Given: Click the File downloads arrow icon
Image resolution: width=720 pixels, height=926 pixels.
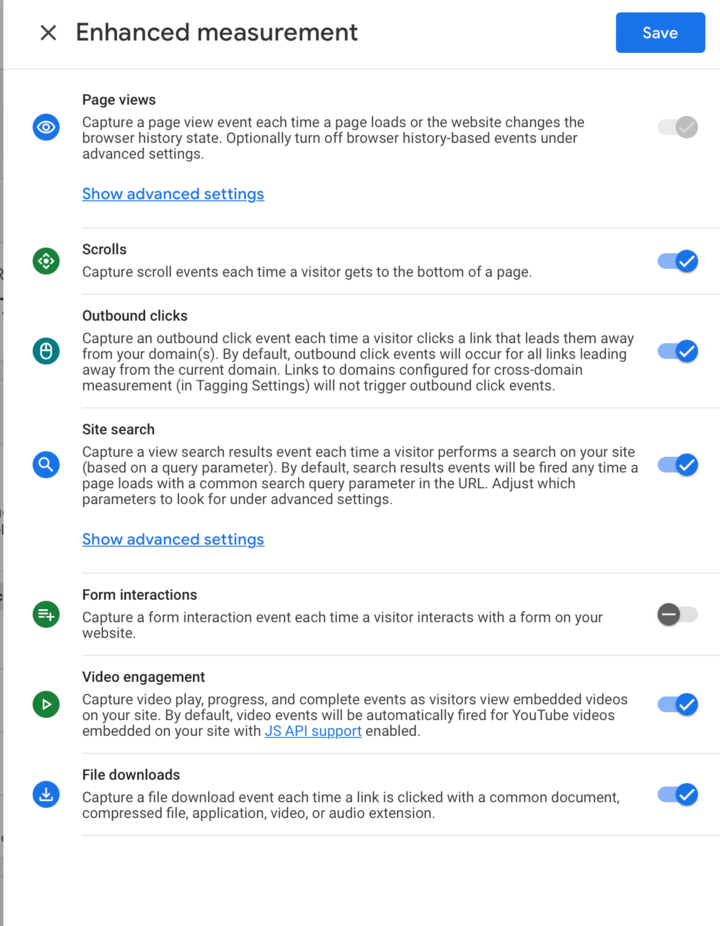Looking at the screenshot, I should click(46, 795).
